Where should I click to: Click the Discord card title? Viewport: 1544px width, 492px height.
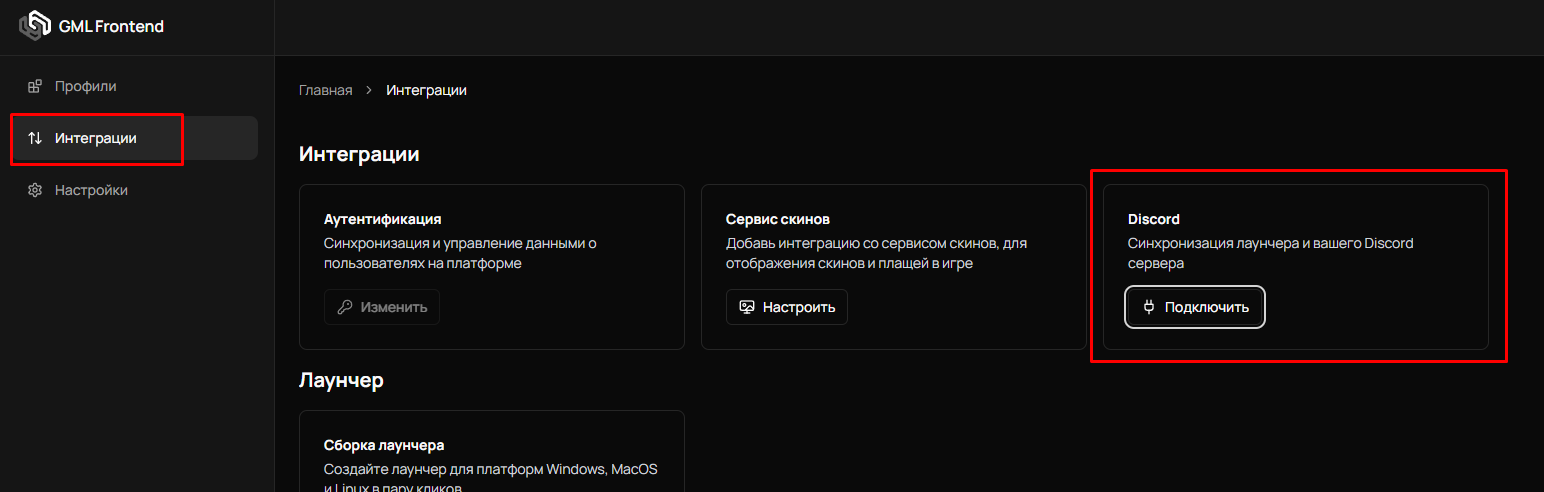(1153, 219)
